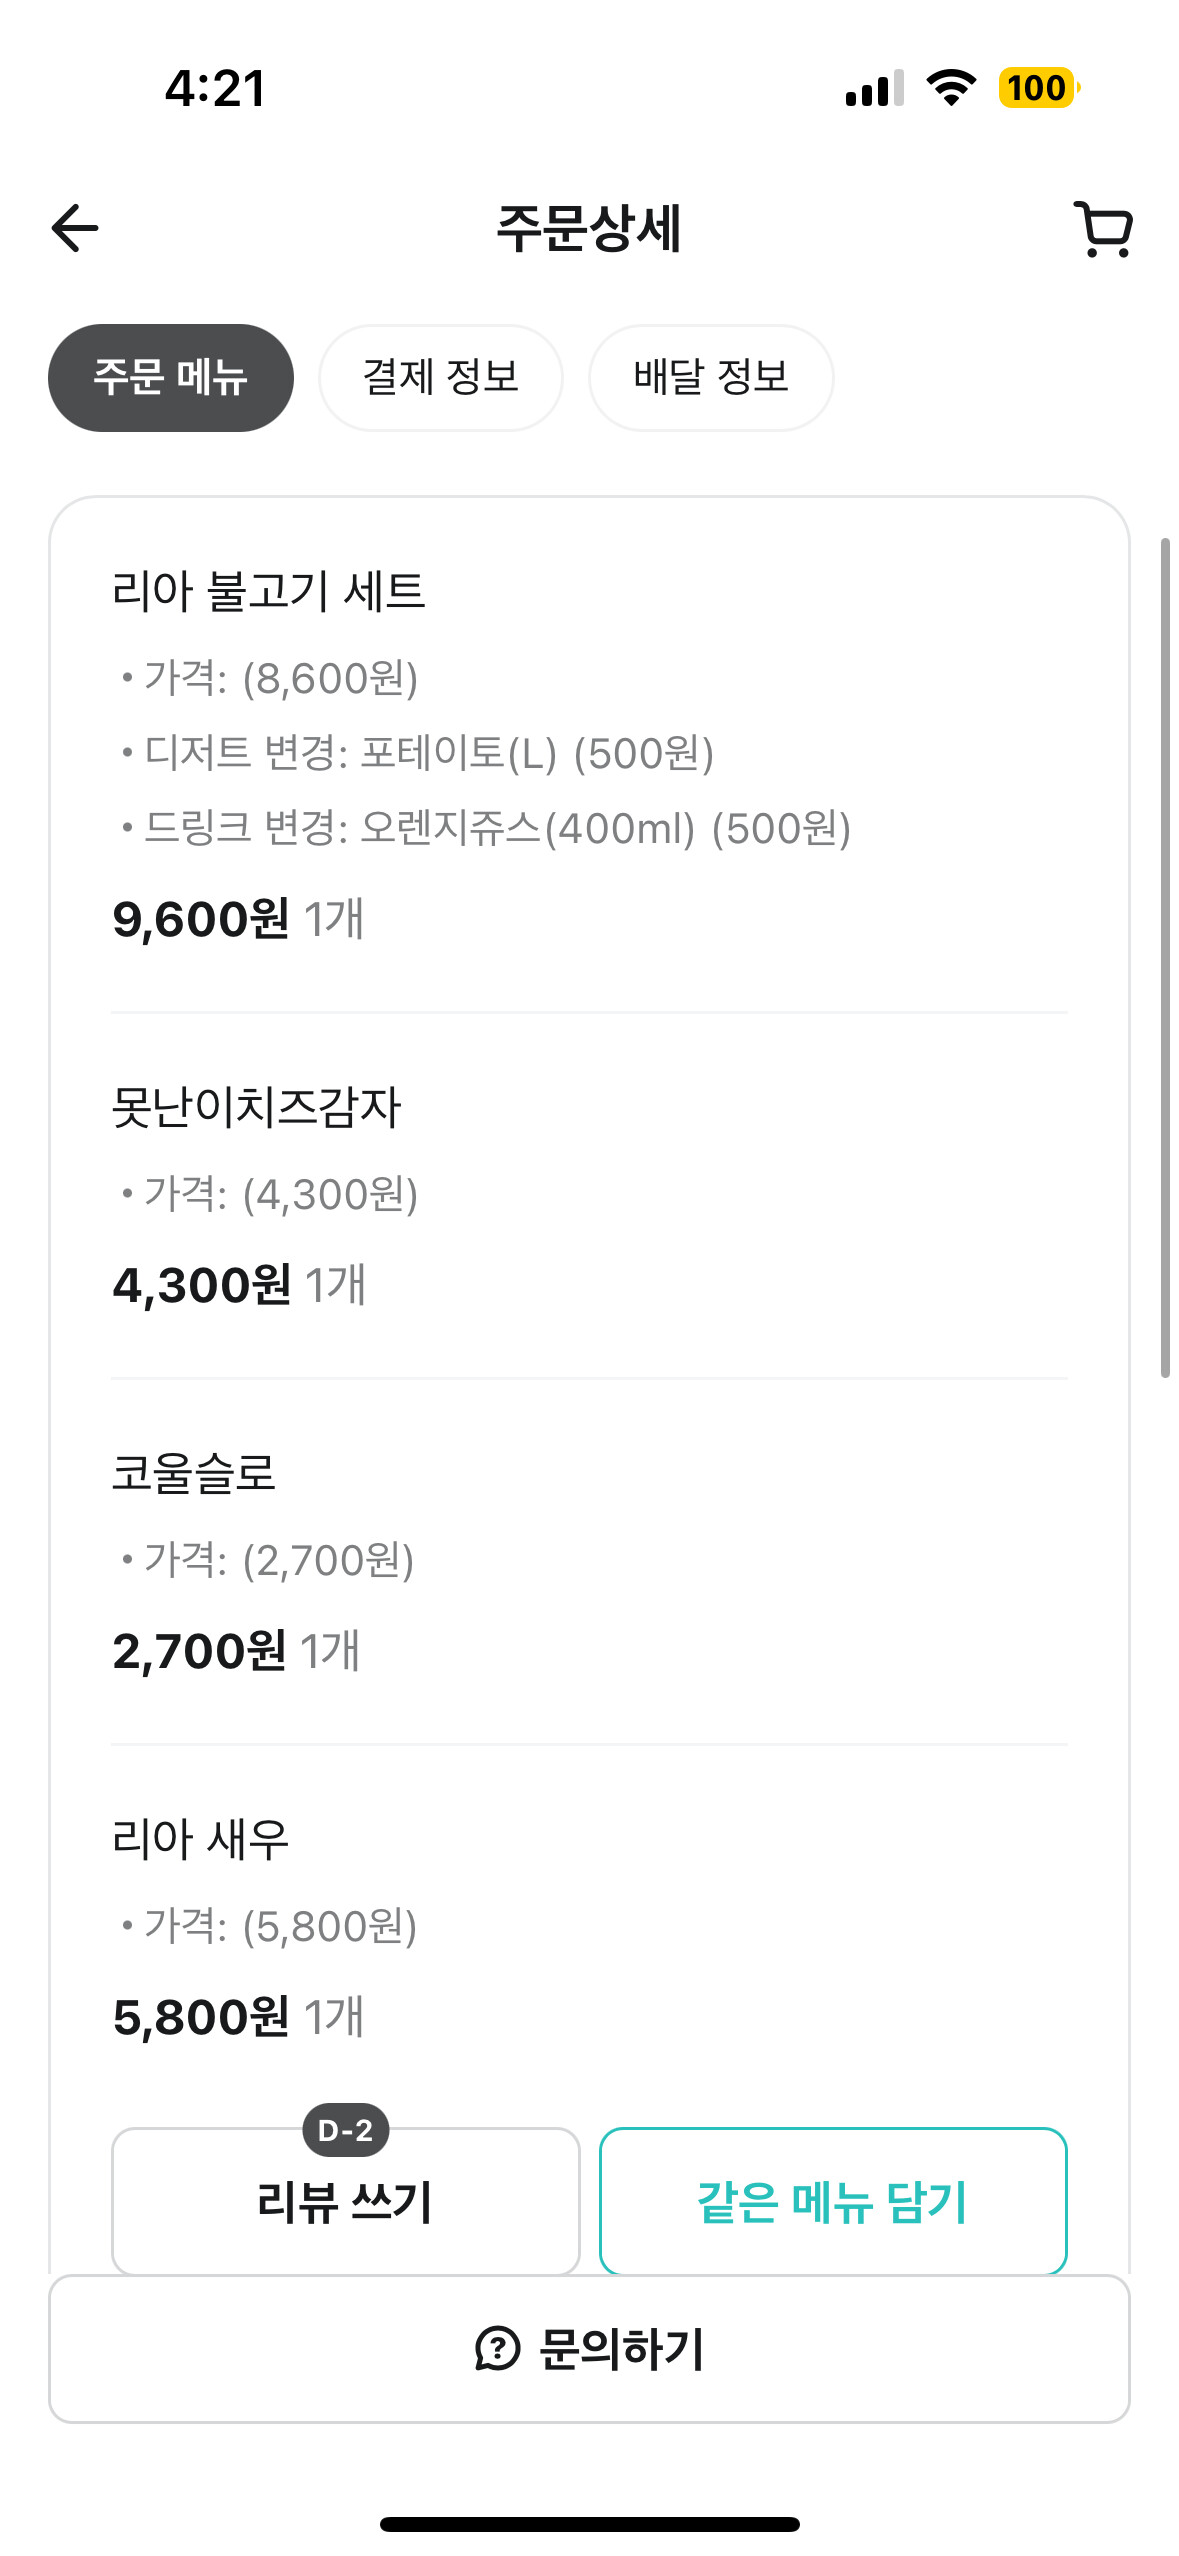The image size is (1179, 2556).
Task: Tap the 리아 불고기 세트 item title
Action: coord(269,591)
